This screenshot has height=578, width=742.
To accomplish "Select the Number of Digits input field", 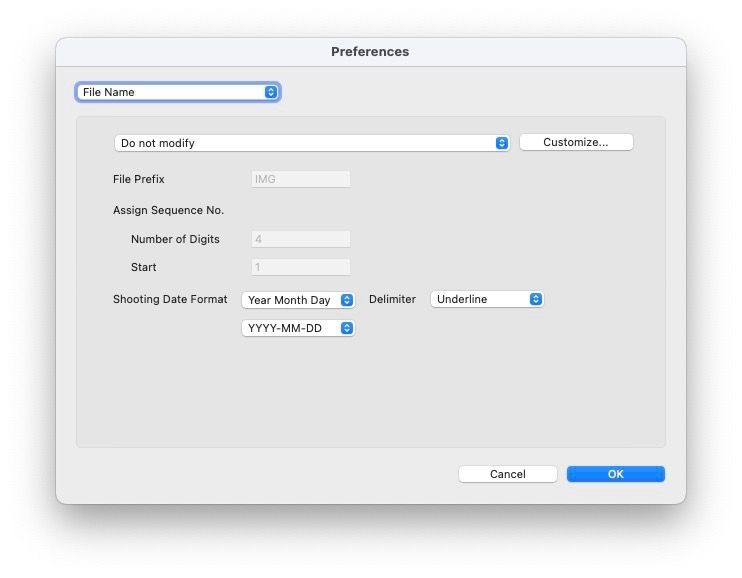I will click(x=300, y=239).
